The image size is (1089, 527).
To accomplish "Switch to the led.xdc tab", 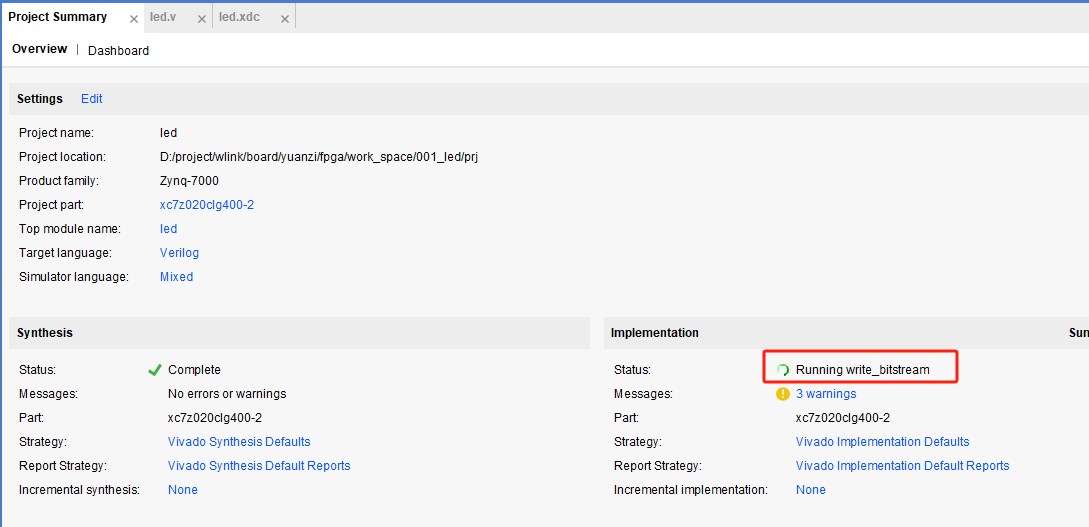I will point(240,18).
